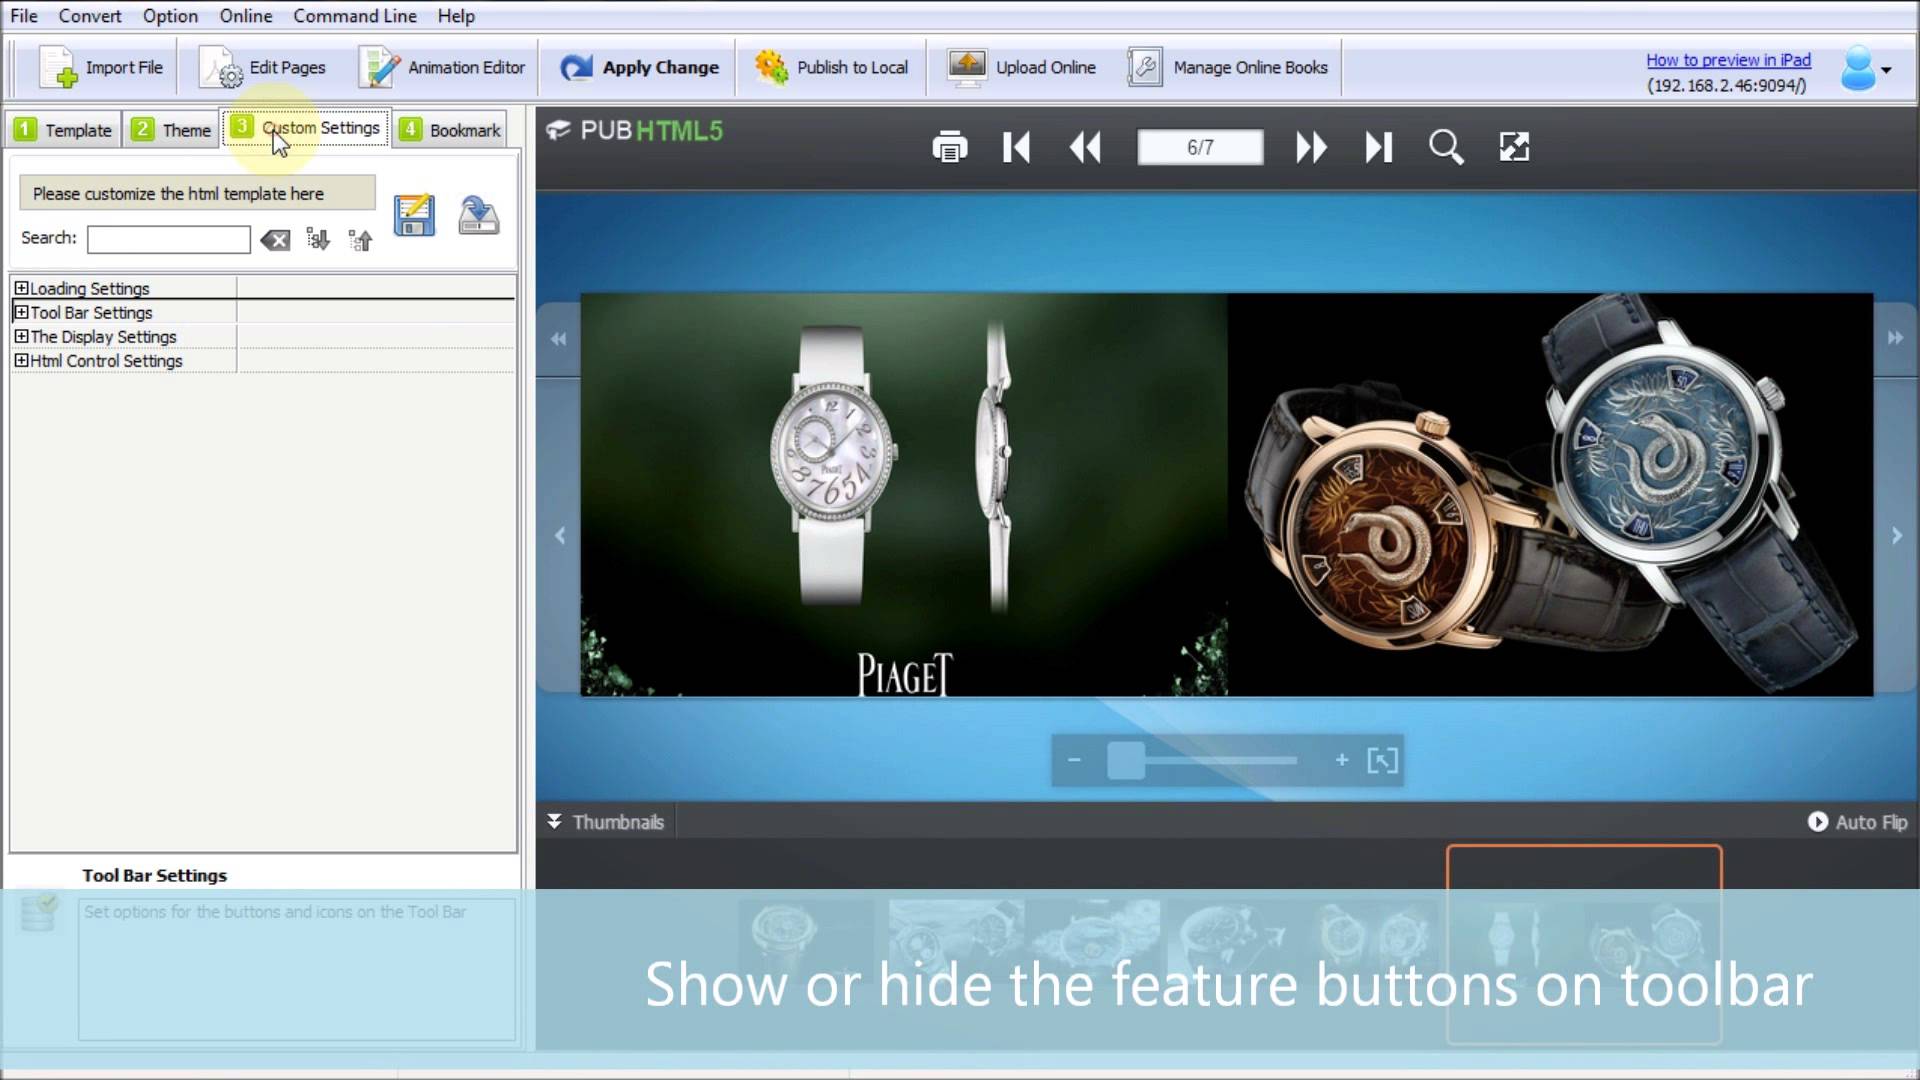
Task: Open the Help menu
Action: [x=456, y=16]
